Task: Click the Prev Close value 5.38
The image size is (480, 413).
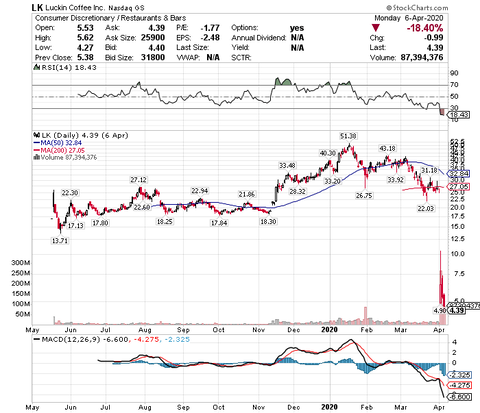Action: [x=85, y=57]
